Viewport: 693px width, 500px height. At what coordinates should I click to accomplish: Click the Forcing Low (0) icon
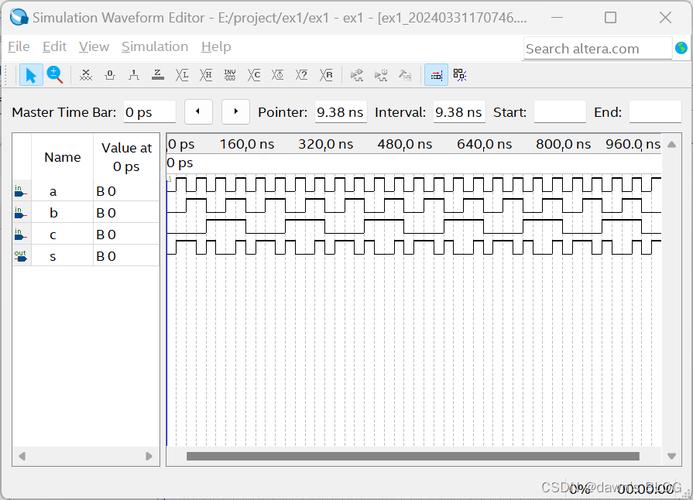[110, 75]
